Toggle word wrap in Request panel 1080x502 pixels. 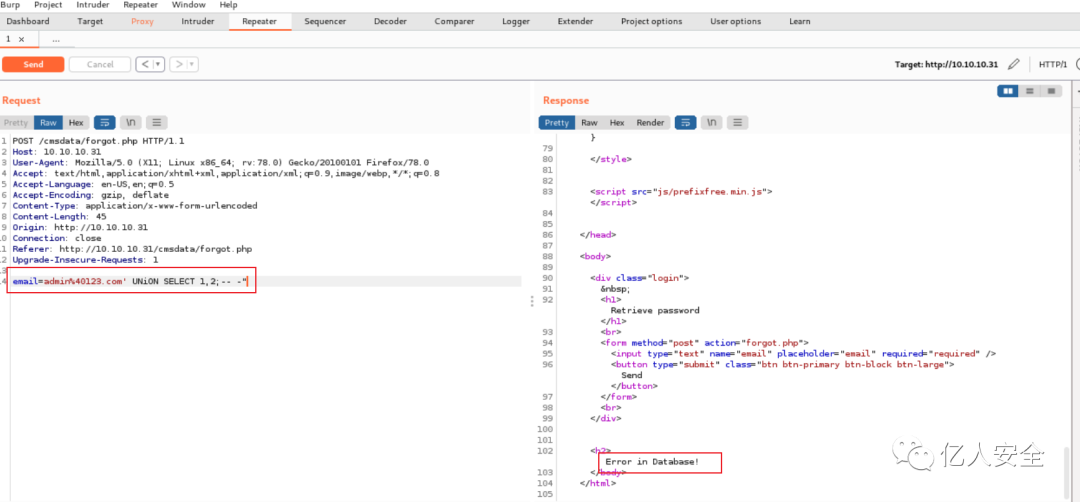tap(105, 123)
